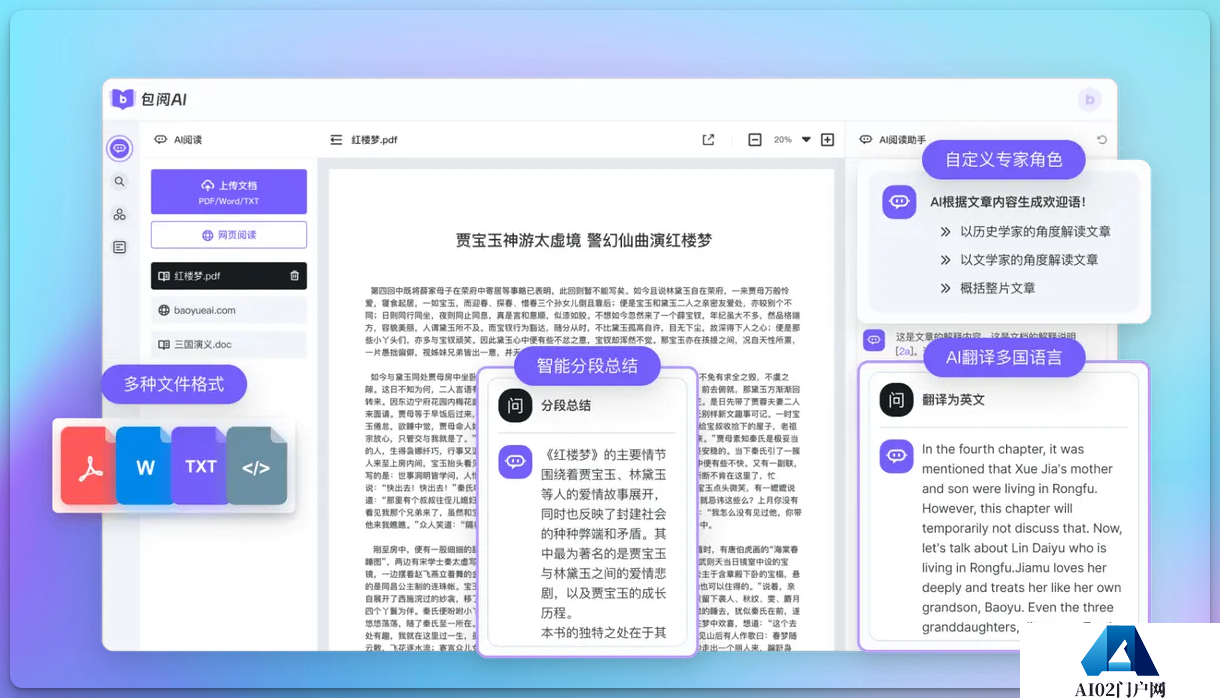The image size is (1220, 698).
Task: Open the three-circles icon in the left sidebar
Action: [120, 215]
